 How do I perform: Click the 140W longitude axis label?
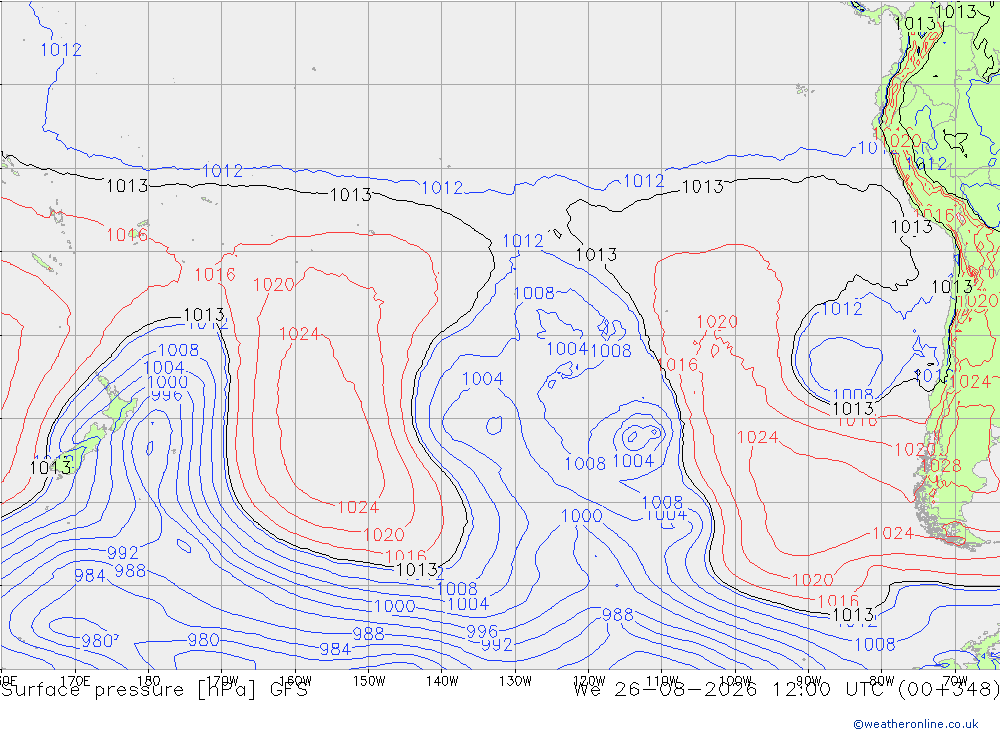(442, 681)
